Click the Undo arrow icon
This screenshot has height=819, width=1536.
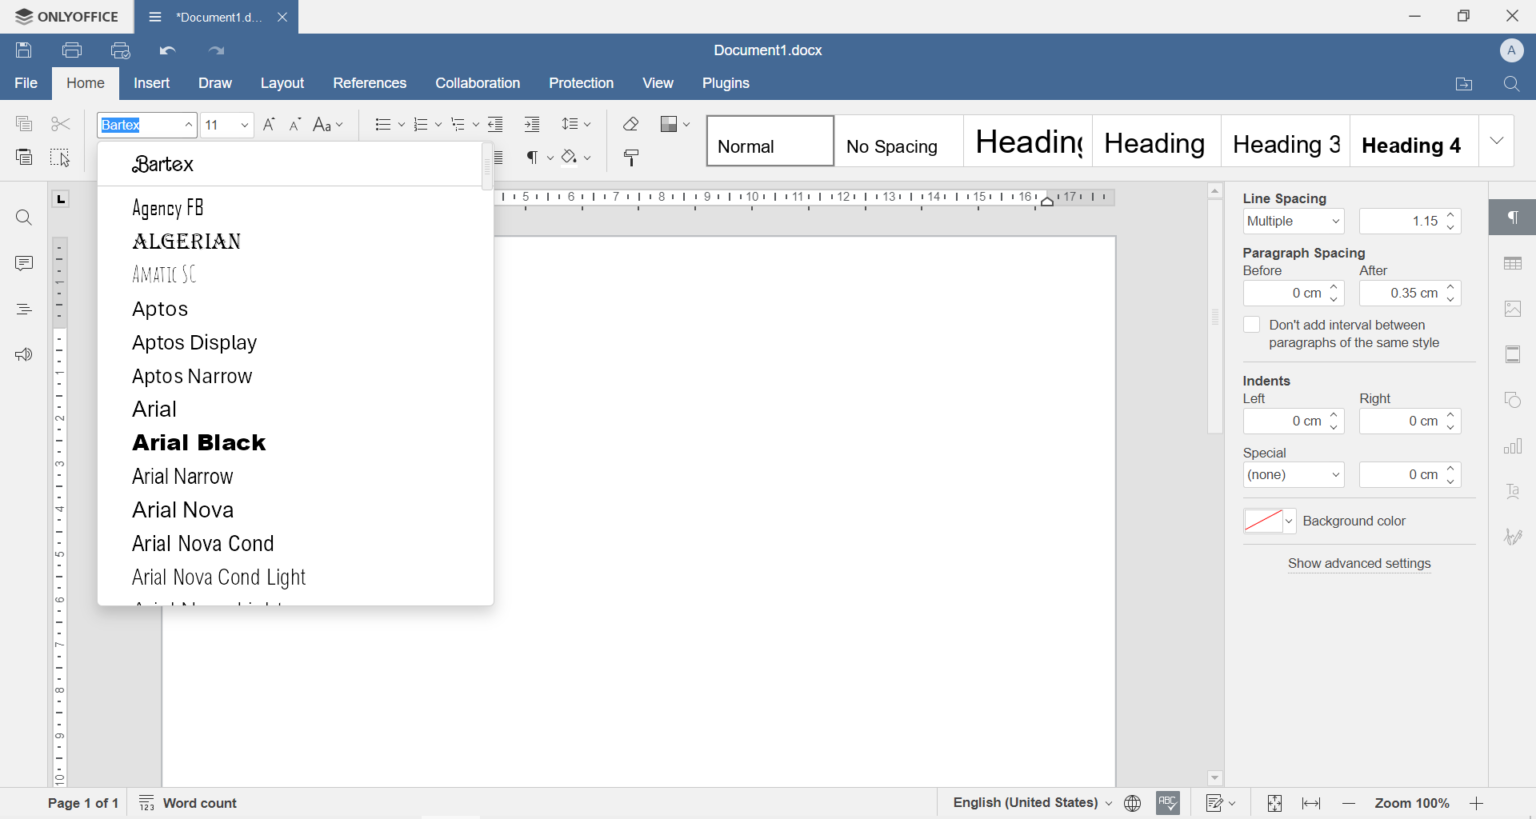(168, 50)
